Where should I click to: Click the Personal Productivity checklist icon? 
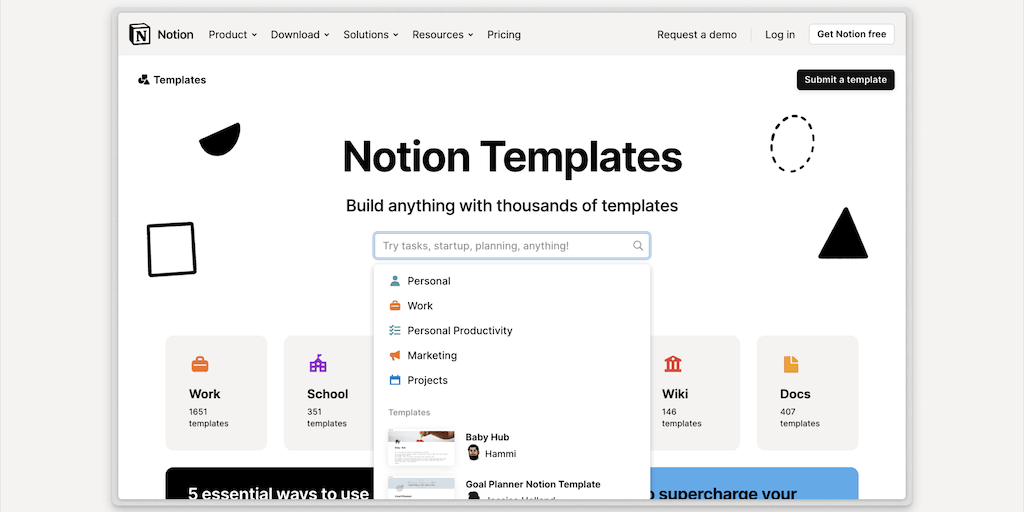pos(394,330)
